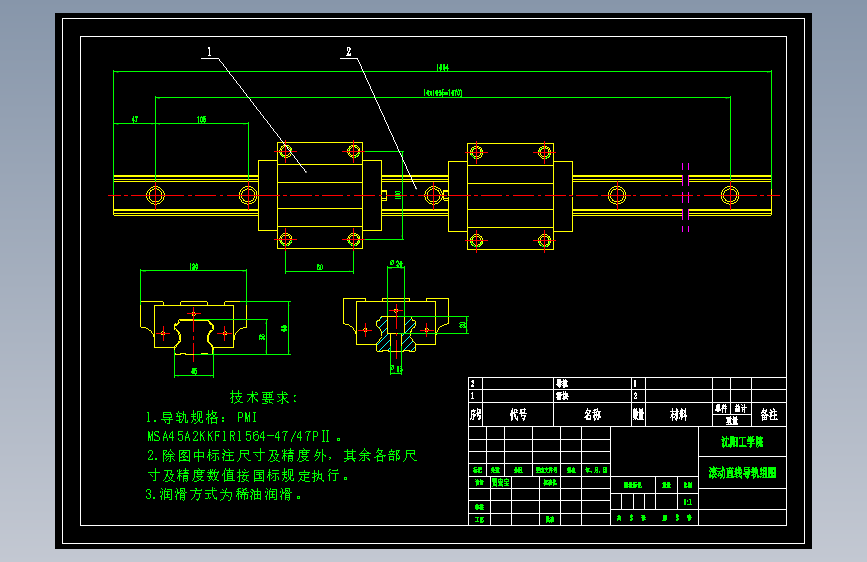This screenshot has width=867, height=562.
Task: Select the 45 dimension under section view
Action: pos(194,371)
